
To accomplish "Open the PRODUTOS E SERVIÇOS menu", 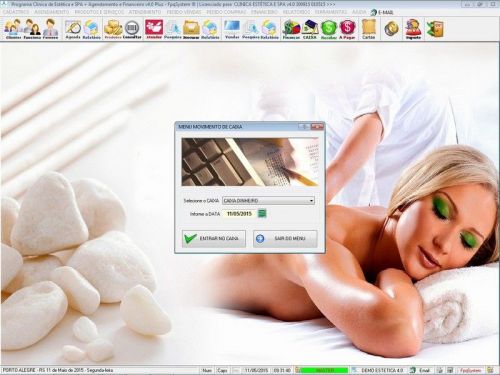I will tap(99, 12).
